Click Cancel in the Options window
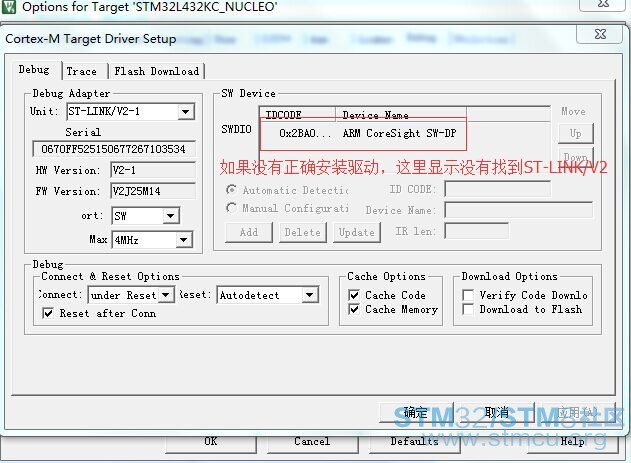This screenshot has height=463, width=631. pos(312,442)
